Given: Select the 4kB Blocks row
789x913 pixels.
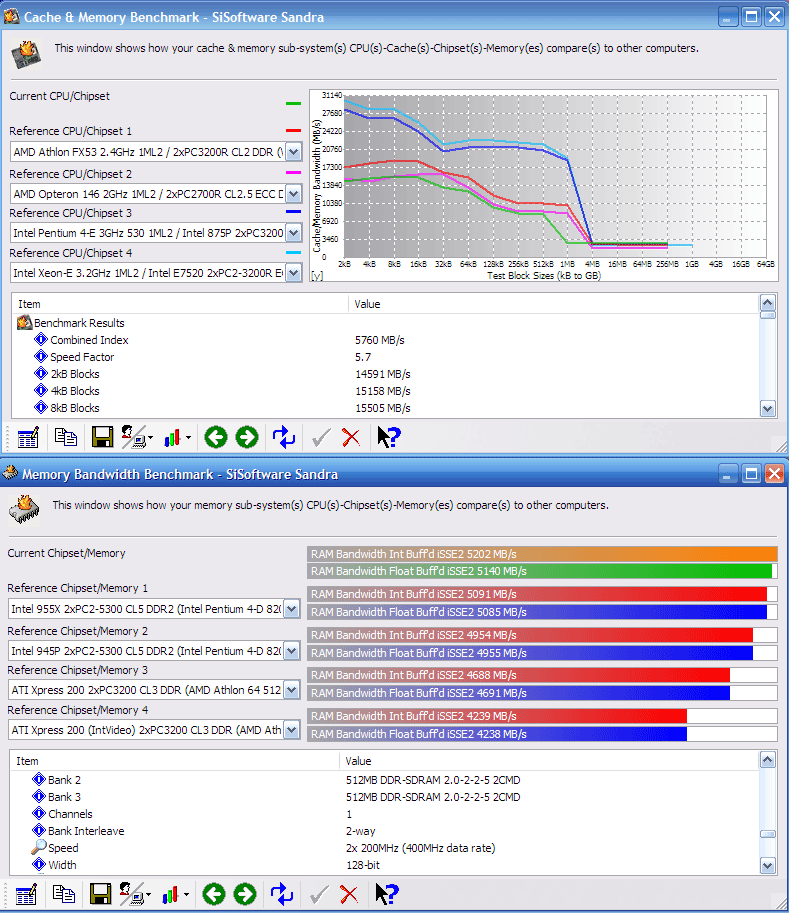Looking at the screenshot, I should point(384,391).
